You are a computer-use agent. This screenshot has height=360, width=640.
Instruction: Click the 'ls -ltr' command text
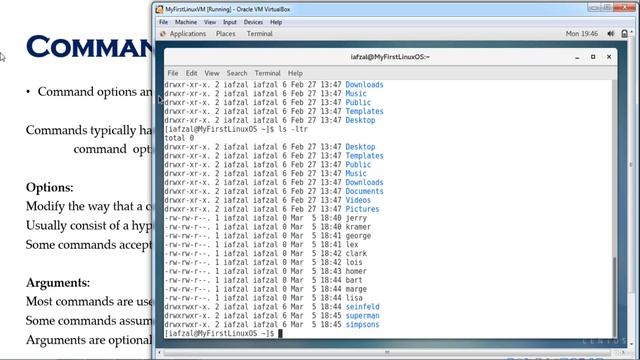[x=293, y=129]
